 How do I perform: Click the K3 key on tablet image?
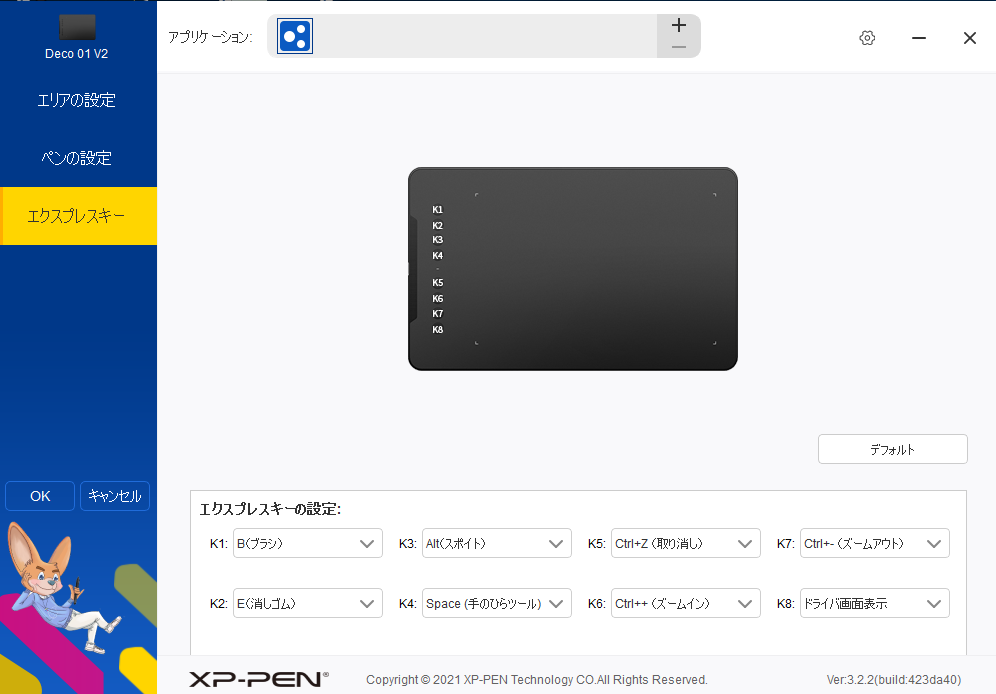[438, 240]
